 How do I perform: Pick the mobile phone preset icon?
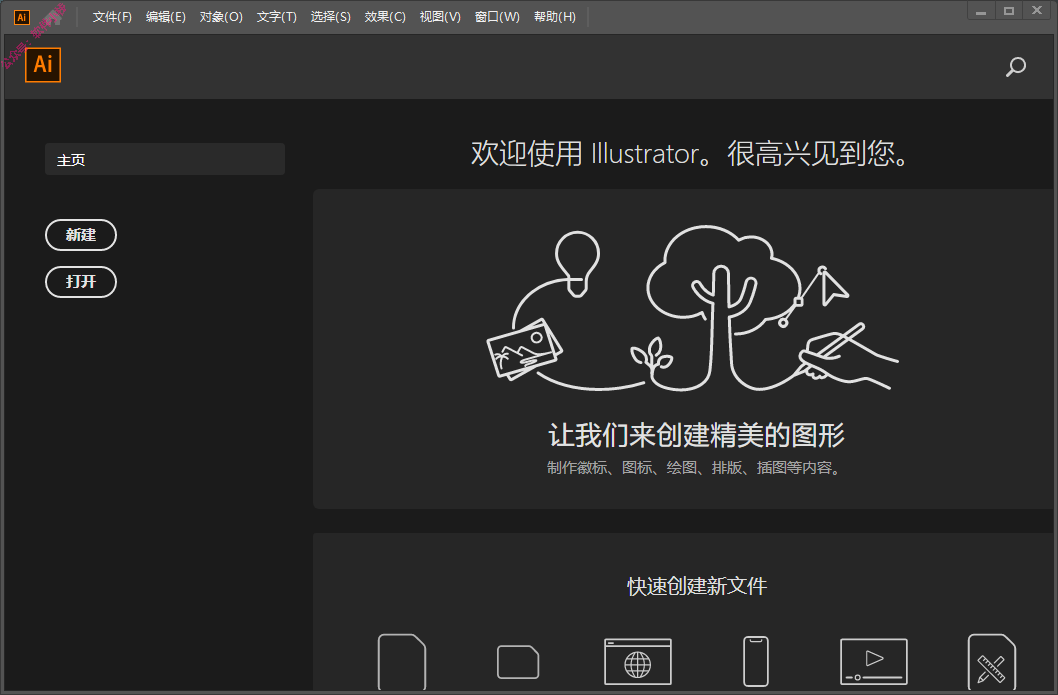756,661
